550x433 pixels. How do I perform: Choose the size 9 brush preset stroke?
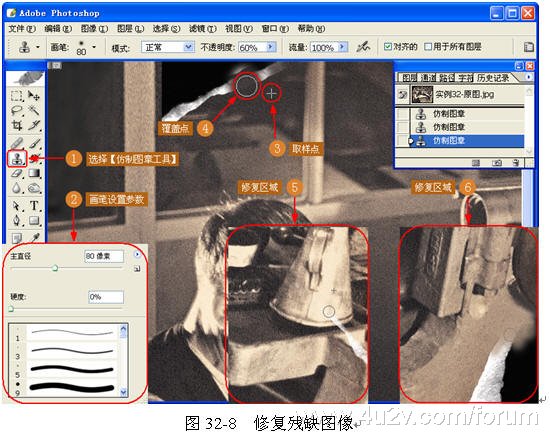(72, 387)
